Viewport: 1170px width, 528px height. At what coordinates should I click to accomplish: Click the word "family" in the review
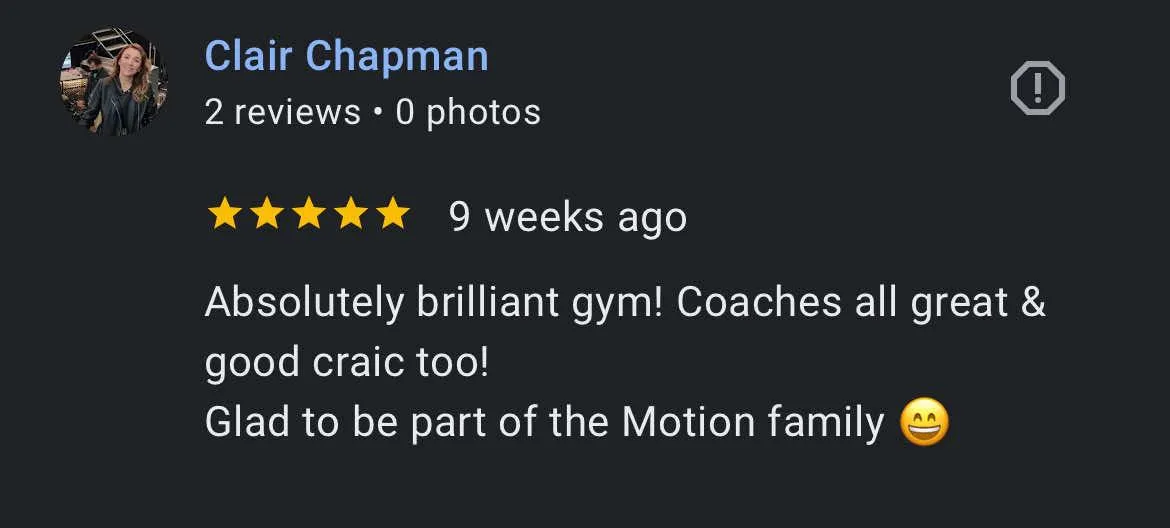coord(826,424)
